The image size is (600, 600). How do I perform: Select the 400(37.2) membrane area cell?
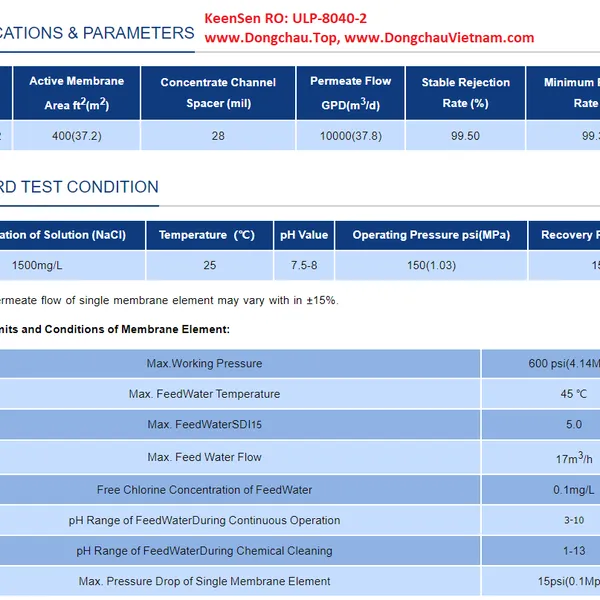pyautogui.click(x=75, y=136)
